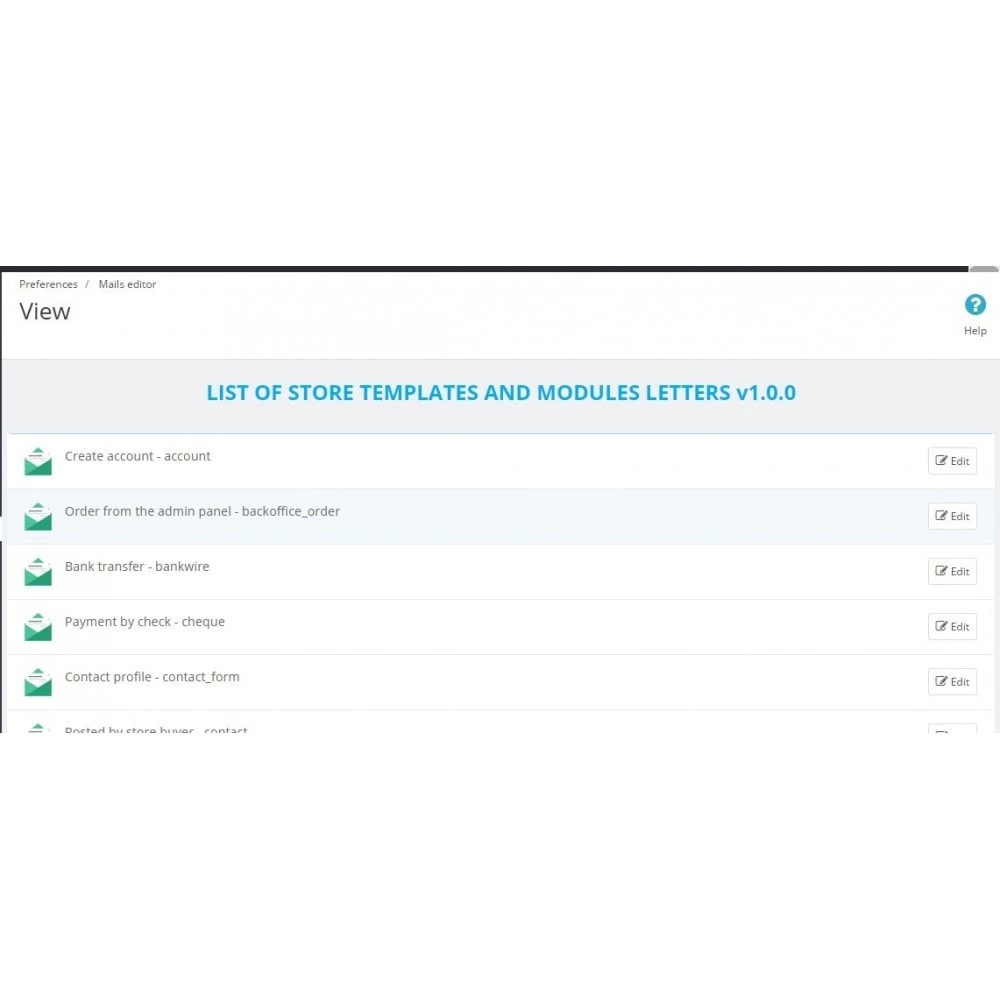The image size is (1000, 1000).
Task: Select the Order from the admin panel row
Action: [x=202, y=511]
